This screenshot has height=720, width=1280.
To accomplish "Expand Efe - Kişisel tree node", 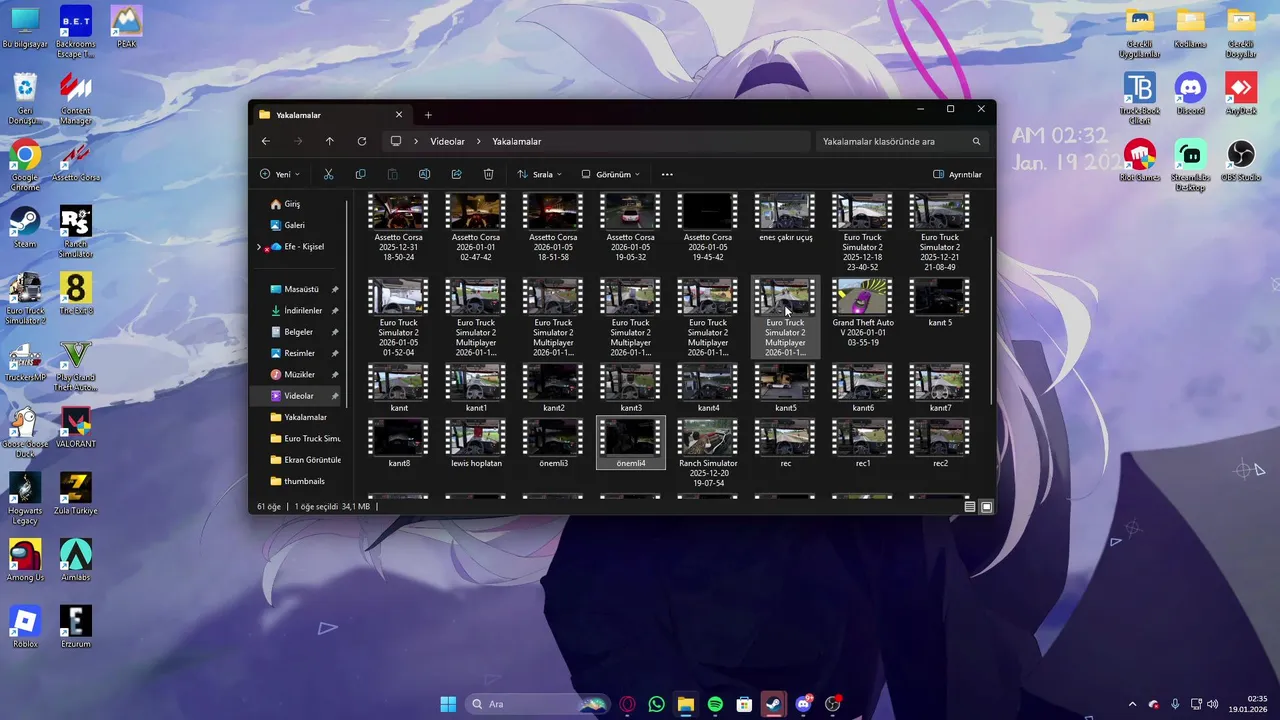I will [259, 247].
